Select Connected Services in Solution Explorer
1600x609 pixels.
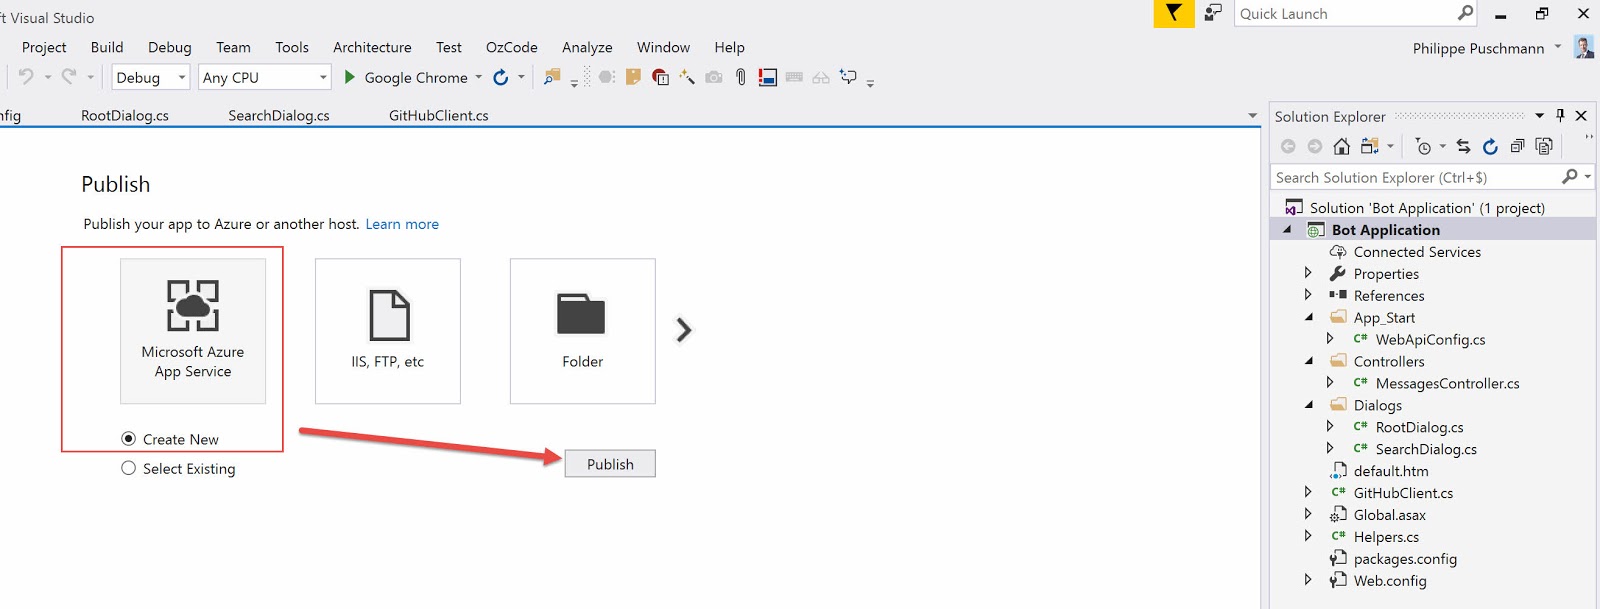1417,252
